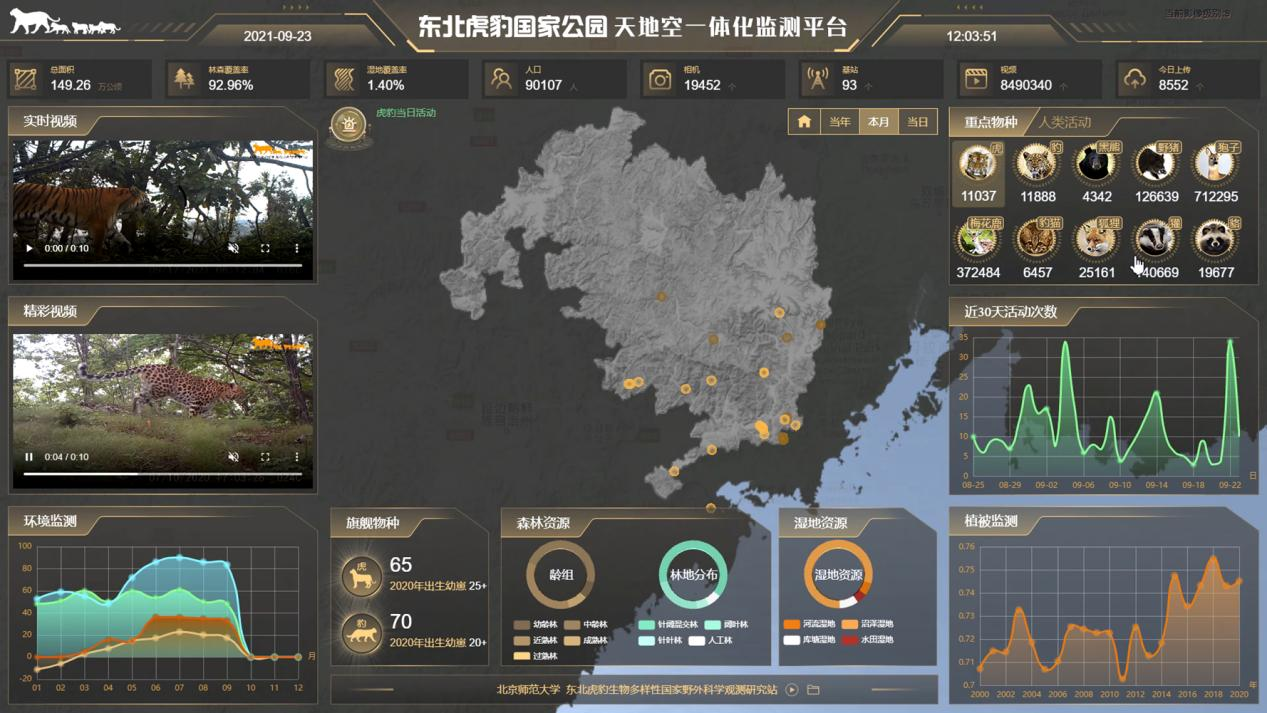This screenshot has width=1267, height=713.
Task: Open more options on leopard video
Action: pos(297,457)
